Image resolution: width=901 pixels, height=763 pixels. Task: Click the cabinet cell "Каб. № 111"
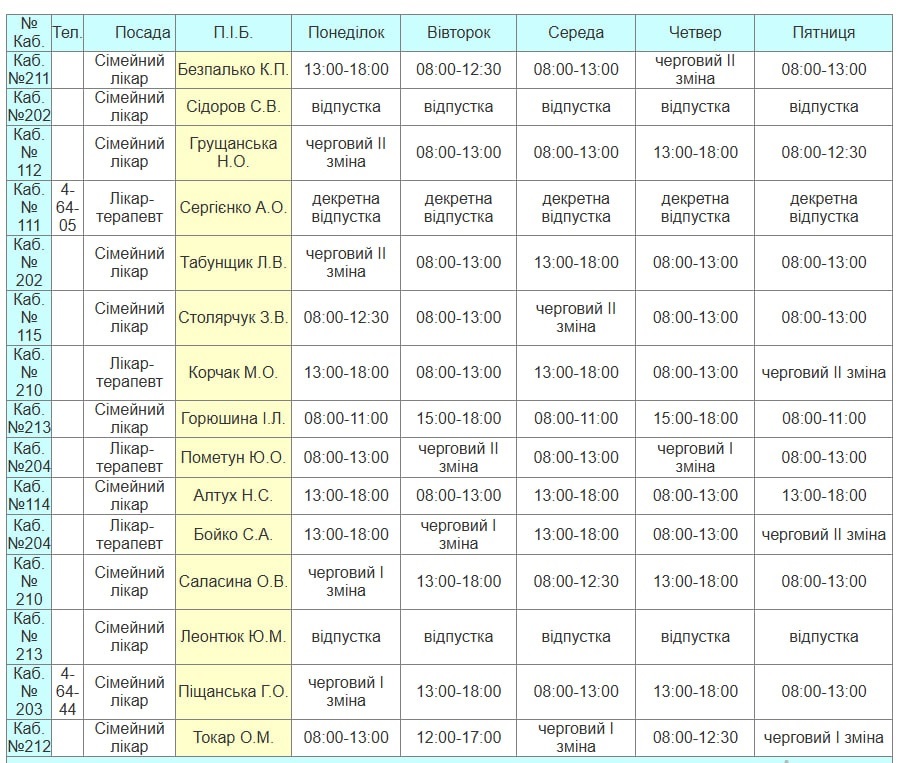click(29, 207)
